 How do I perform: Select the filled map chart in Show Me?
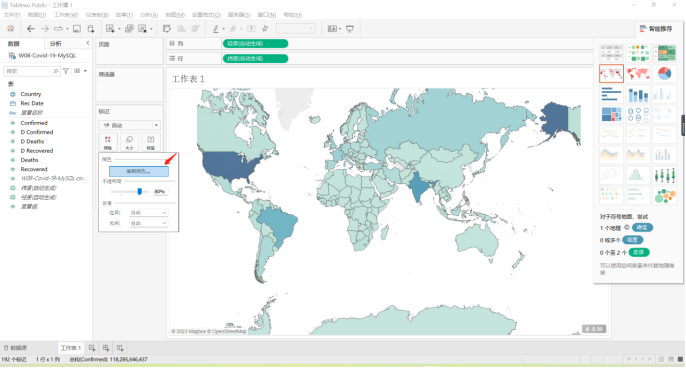637,74
